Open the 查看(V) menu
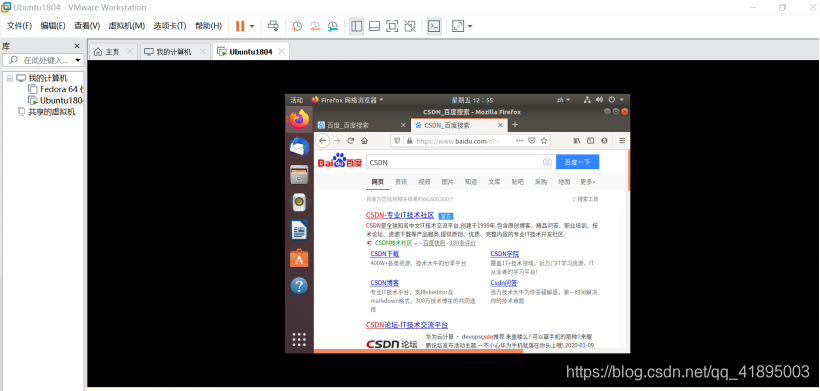The image size is (820, 391). click(x=87, y=26)
